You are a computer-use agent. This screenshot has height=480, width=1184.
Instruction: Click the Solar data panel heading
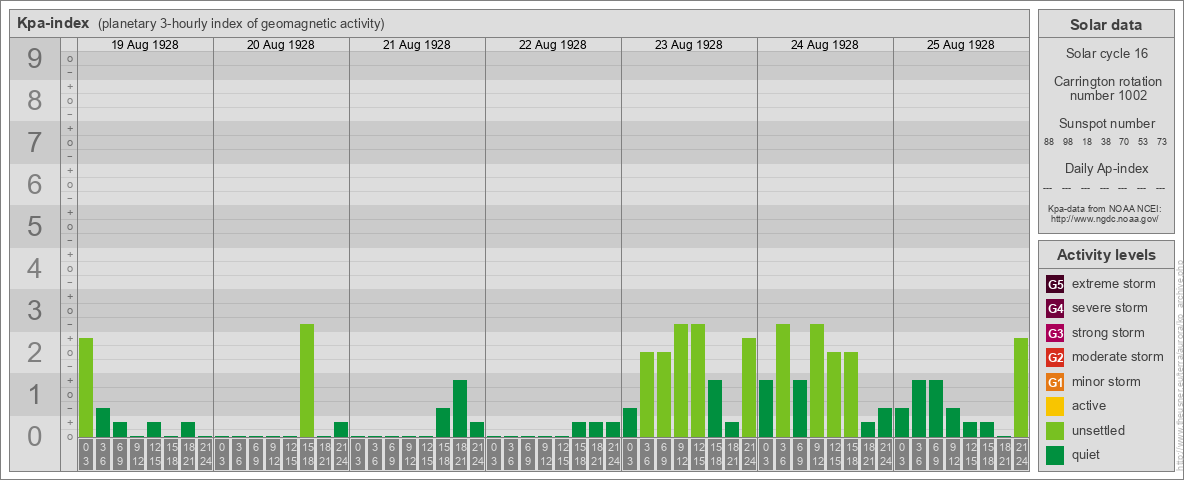click(1106, 25)
